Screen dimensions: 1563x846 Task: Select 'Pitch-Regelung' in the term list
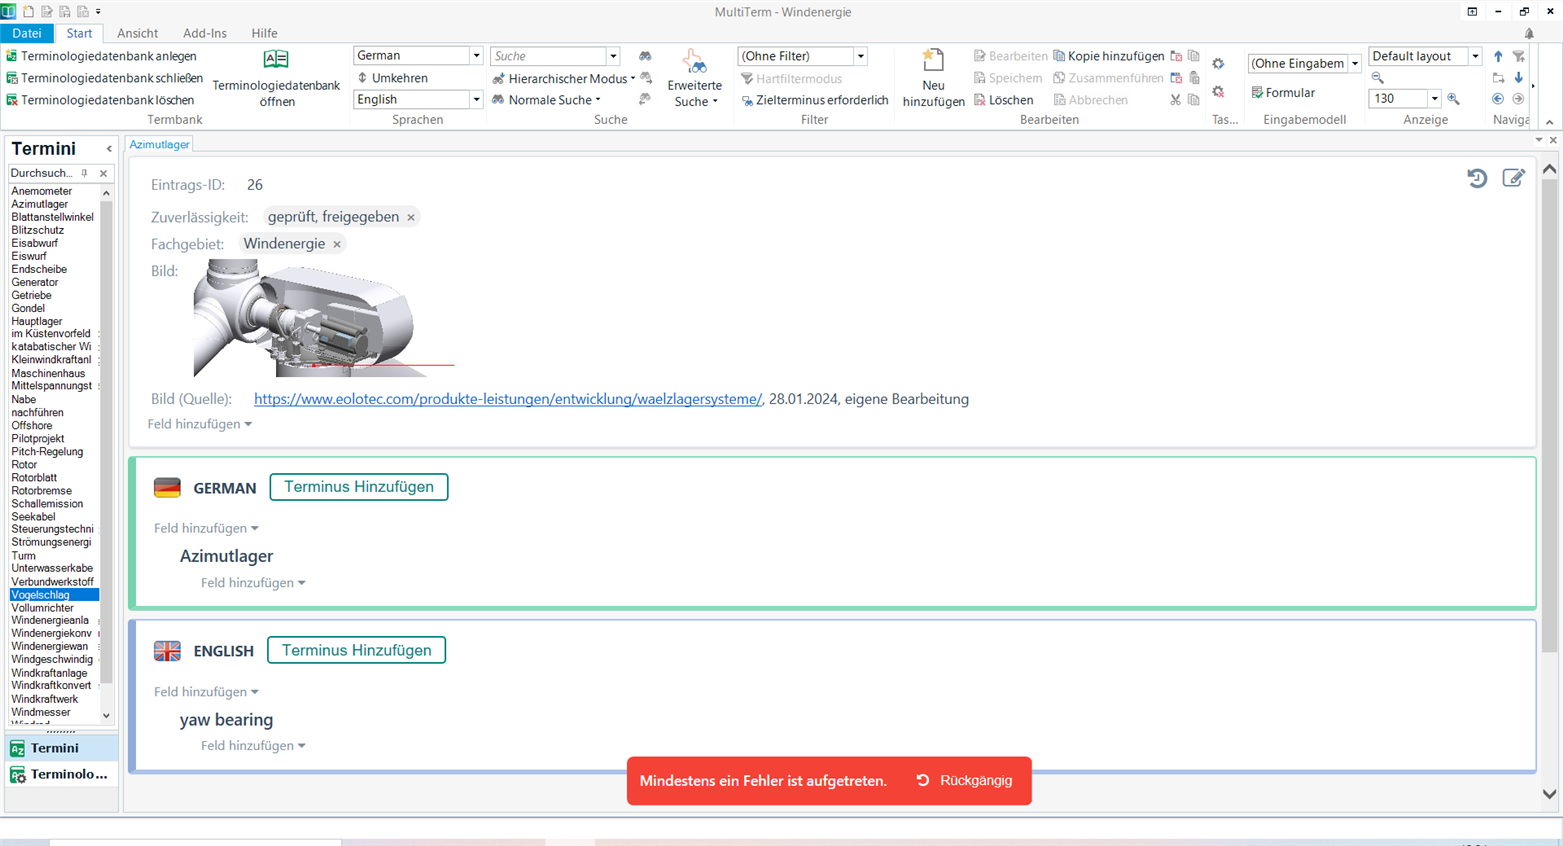(47, 452)
